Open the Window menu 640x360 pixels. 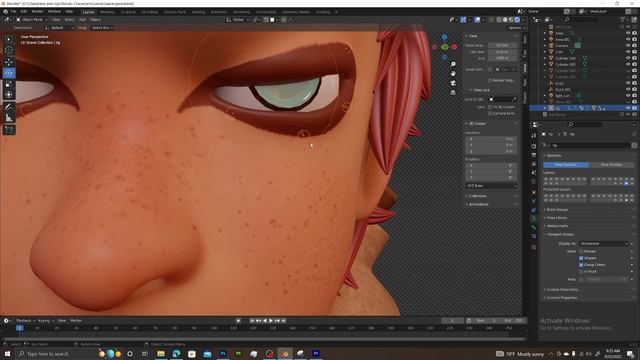(x=54, y=11)
